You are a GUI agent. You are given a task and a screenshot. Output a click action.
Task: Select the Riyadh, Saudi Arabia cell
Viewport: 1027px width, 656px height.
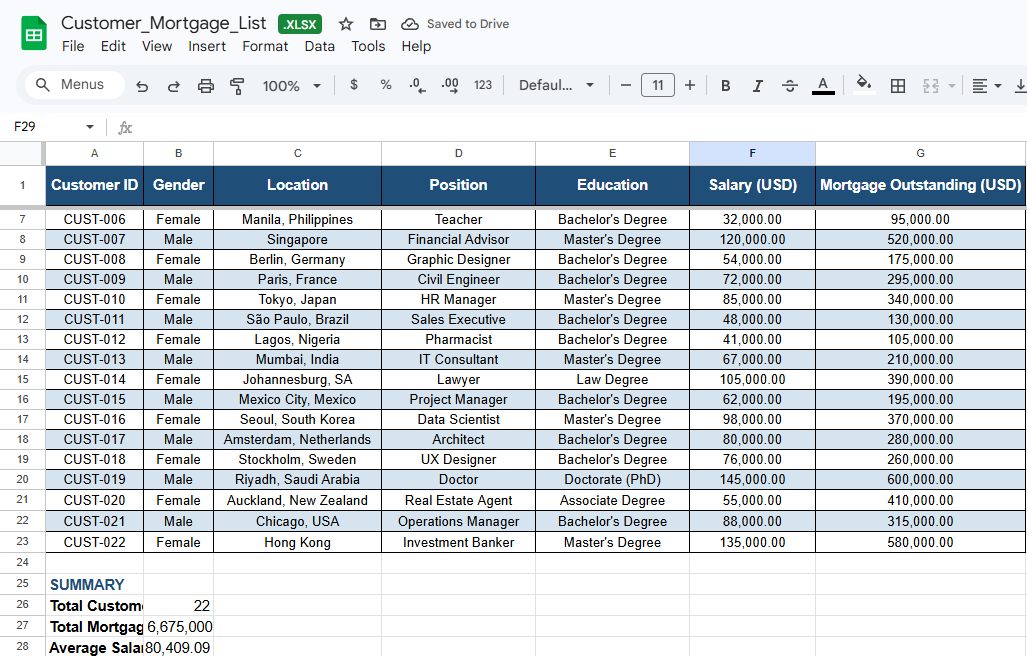click(x=297, y=480)
